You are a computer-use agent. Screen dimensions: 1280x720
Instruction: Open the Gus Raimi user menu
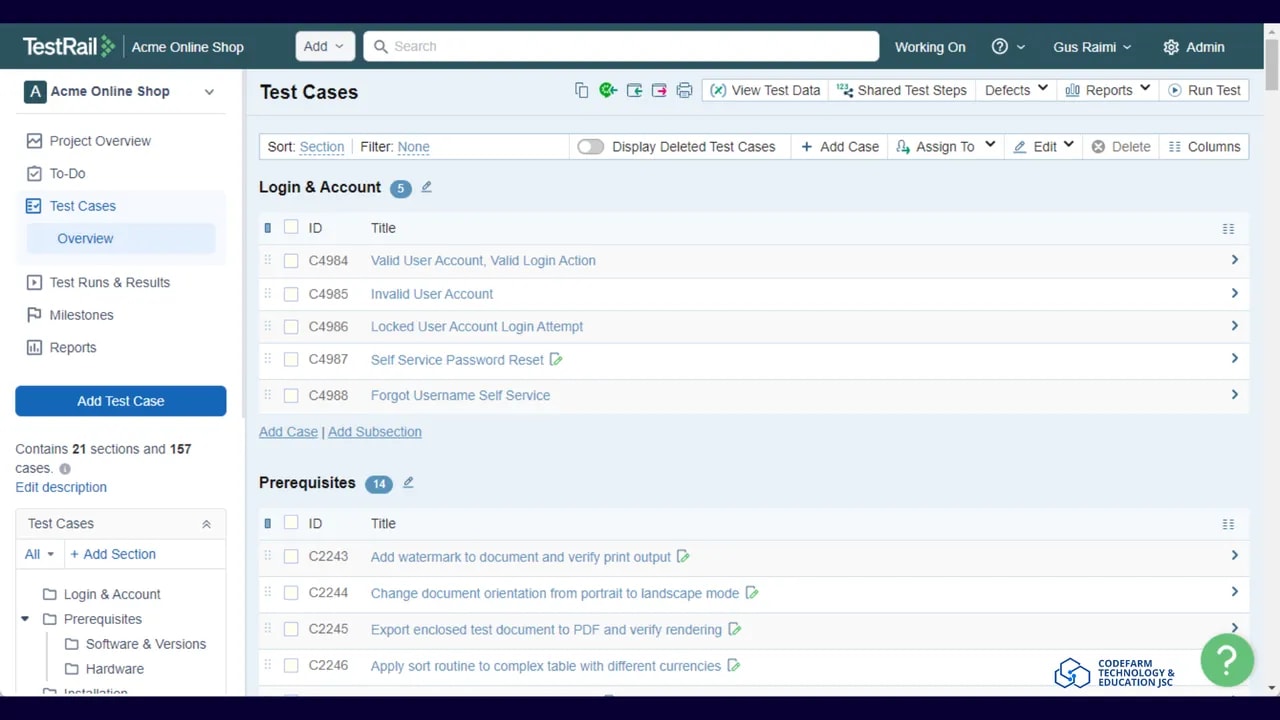click(1092, 47)
